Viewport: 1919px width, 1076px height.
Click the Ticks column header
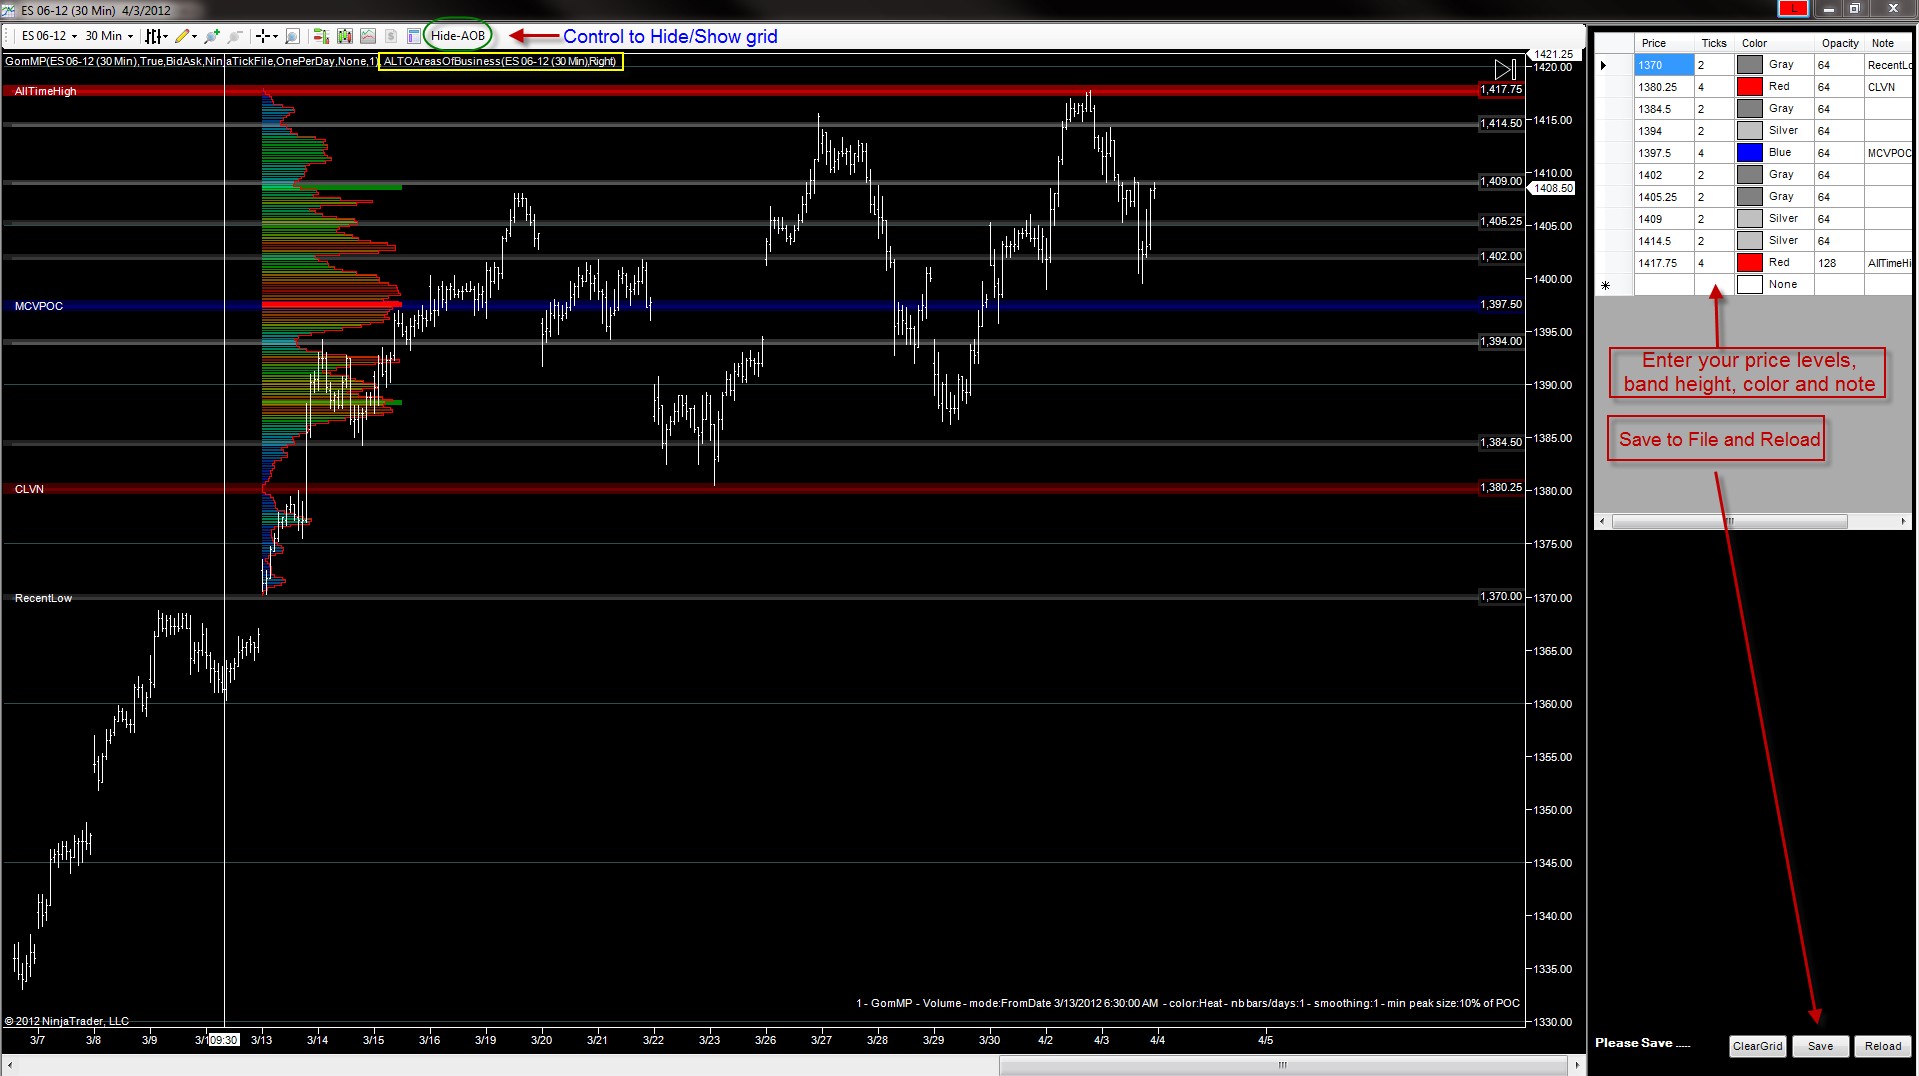[1714, 43]
